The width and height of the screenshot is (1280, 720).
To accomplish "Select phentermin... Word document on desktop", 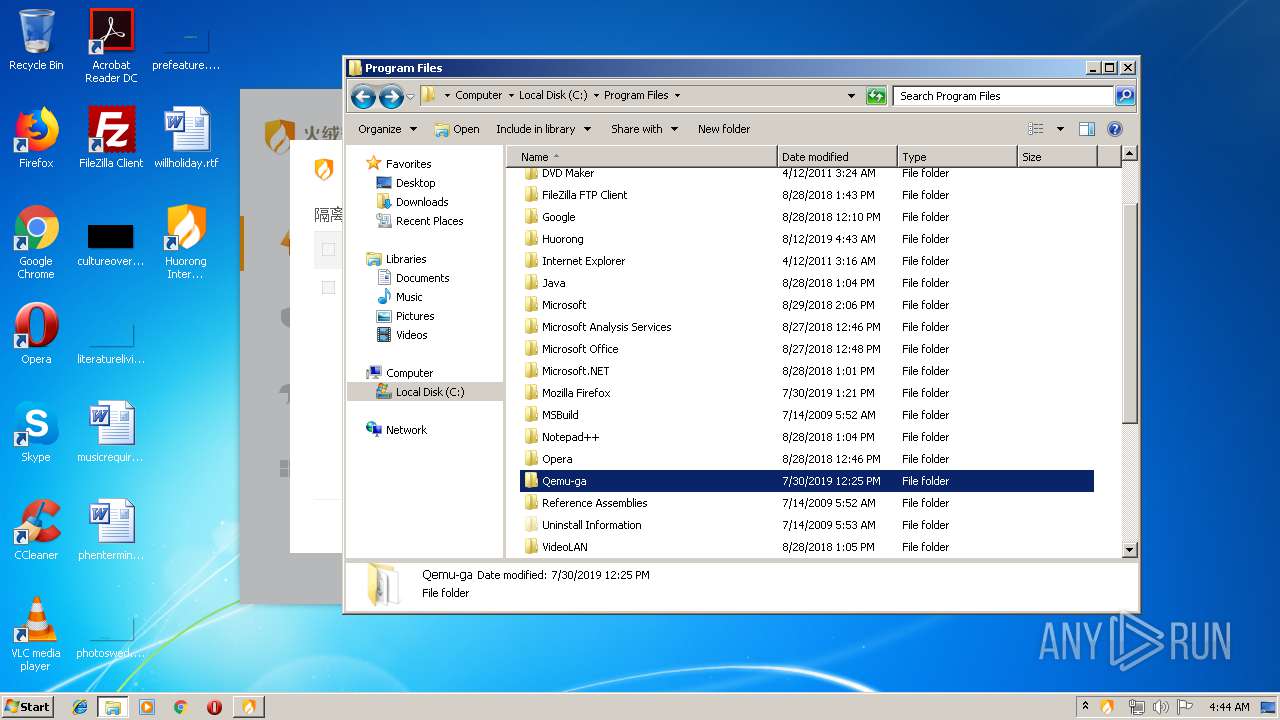I will click(x=111, y=530).
